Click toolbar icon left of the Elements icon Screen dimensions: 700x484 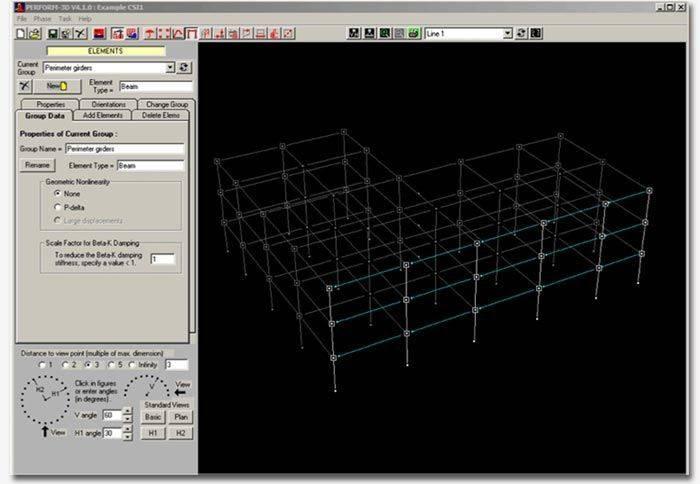click(178, 33)
